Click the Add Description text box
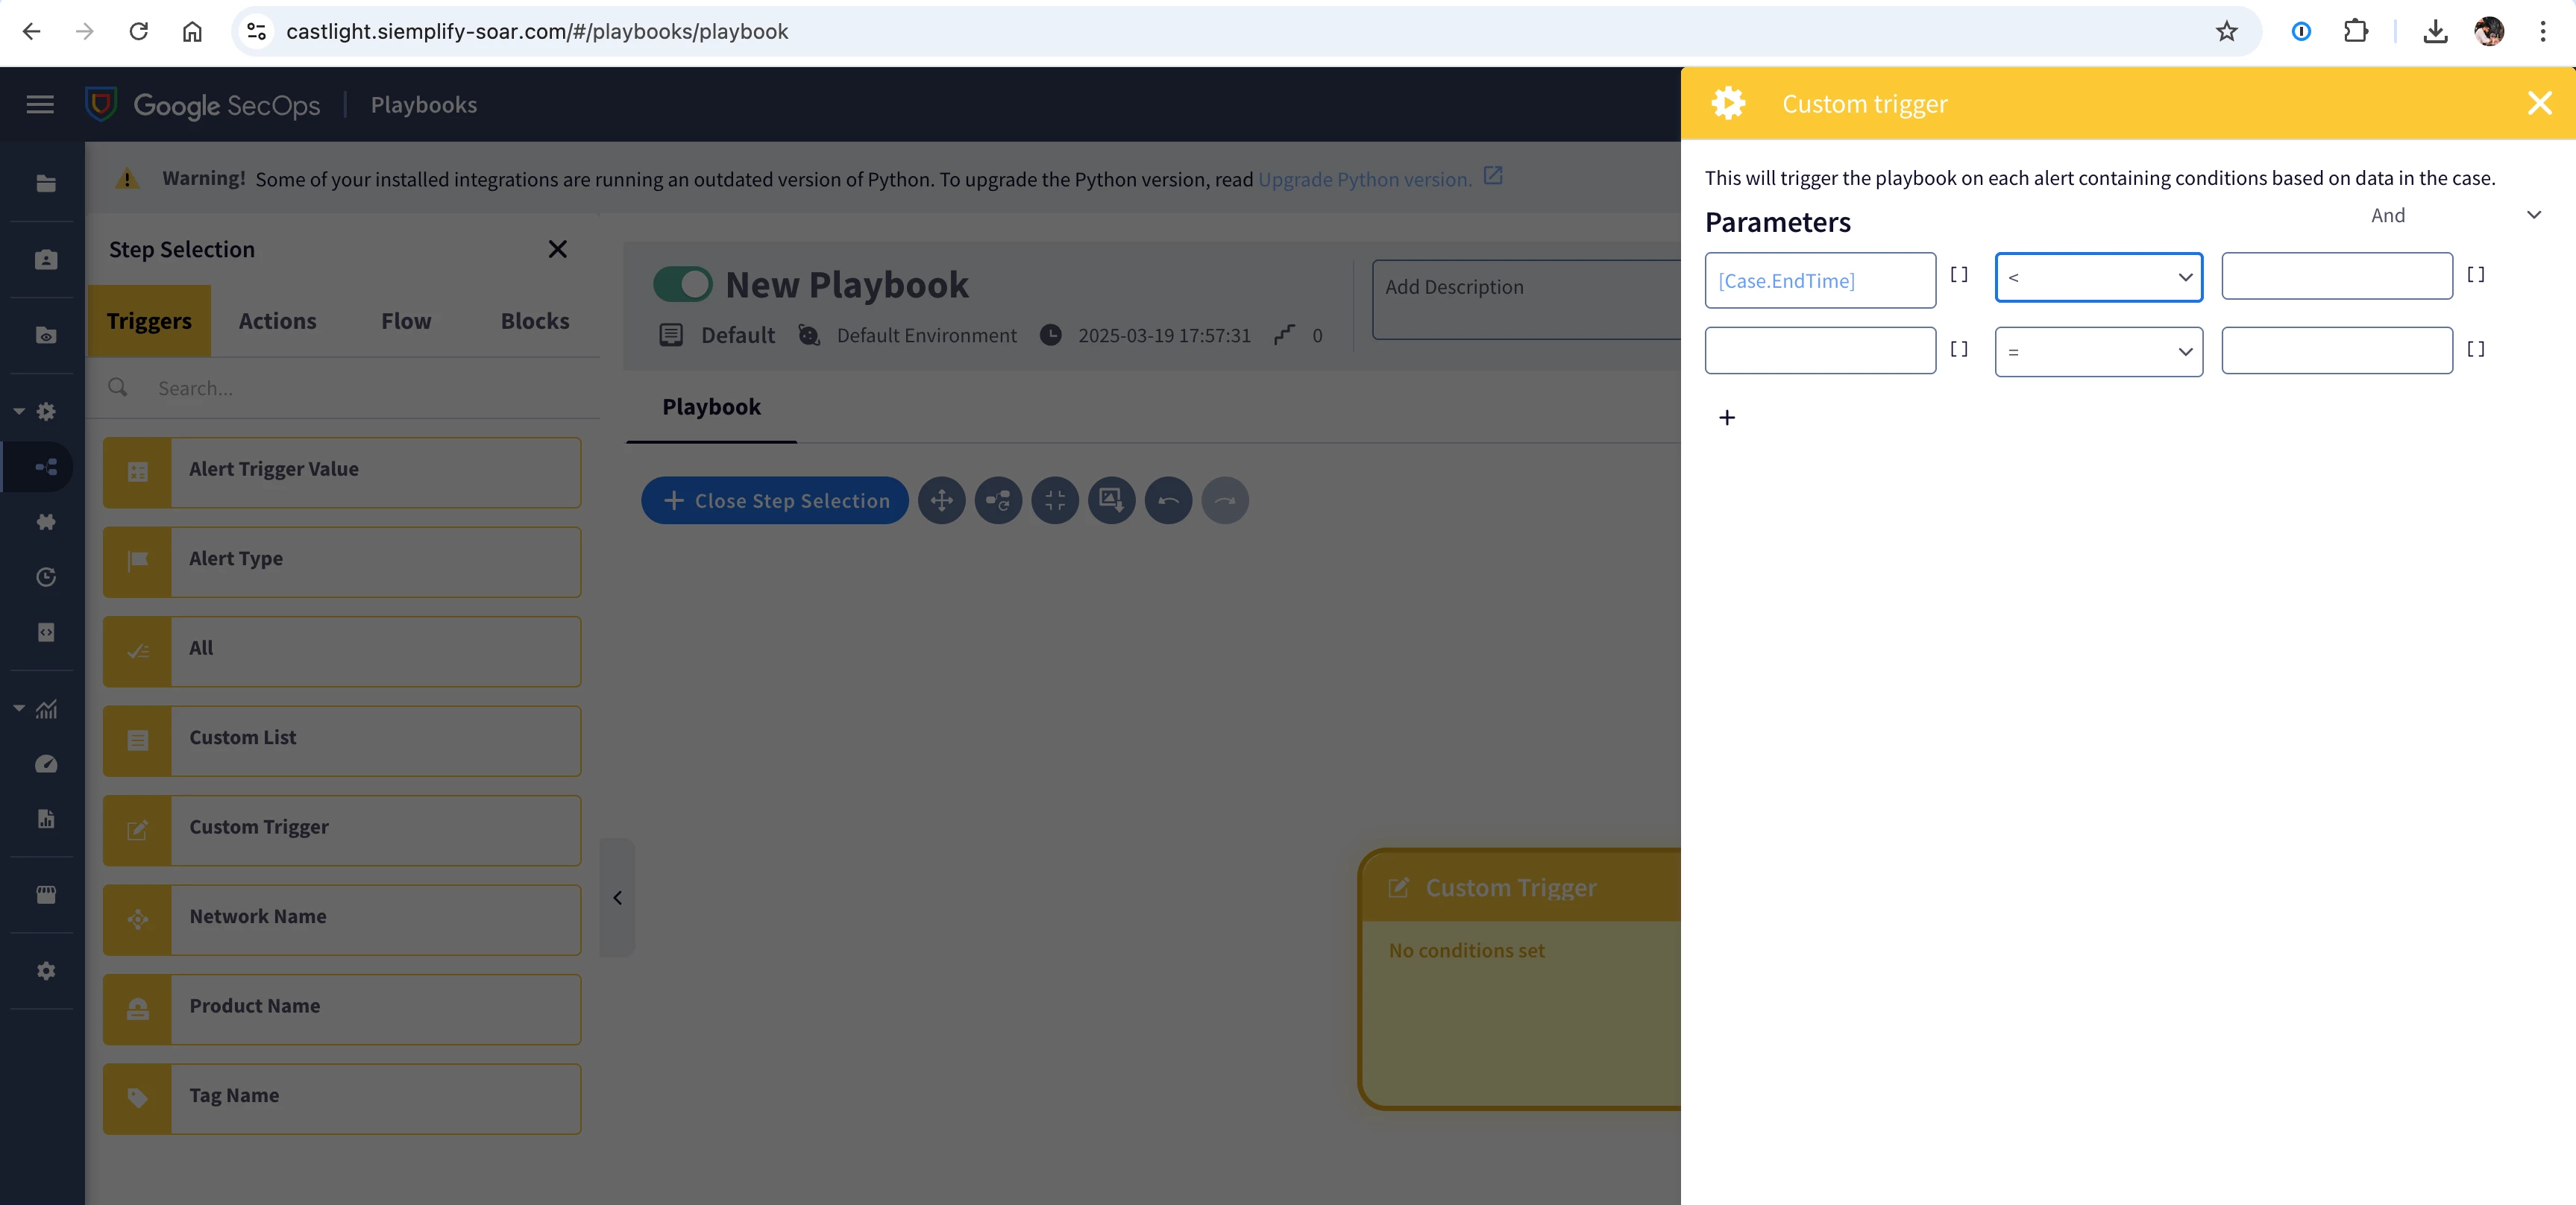 [x=1527, y=300]
